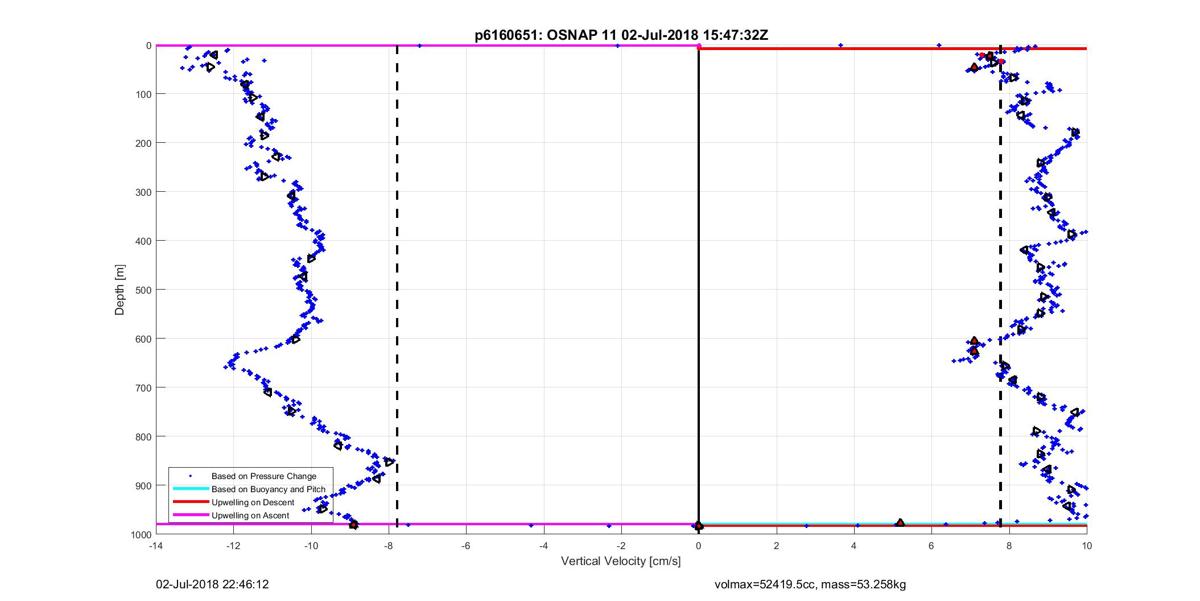The image size is (1200, 601).
Task: Click the x-axis tick label '2'
Action: click(x=776, y=546)
